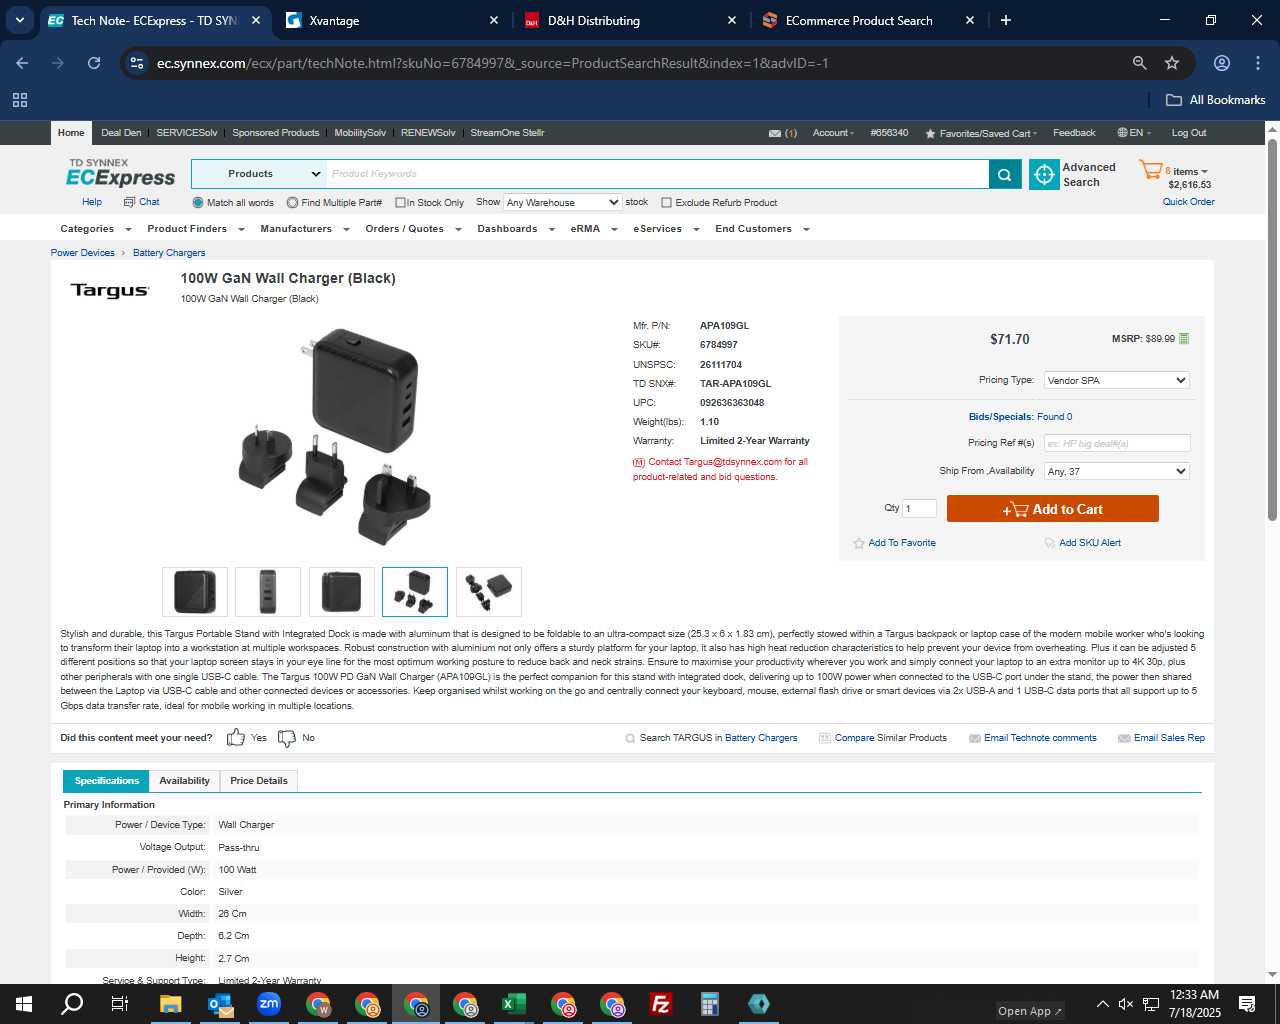This screenshot has width=1280, height=1024.
Task: Reload the page
Action: pos(94,63)
